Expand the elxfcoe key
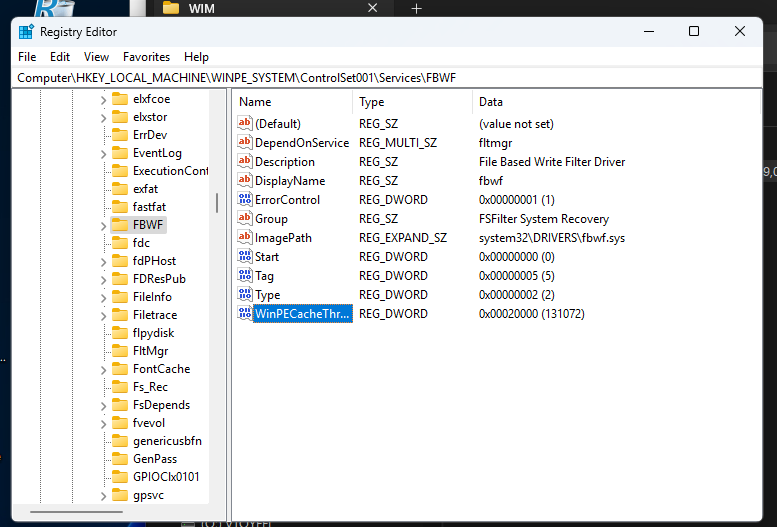The height and width of the screenshot is (527, 777). pos(103,100)
